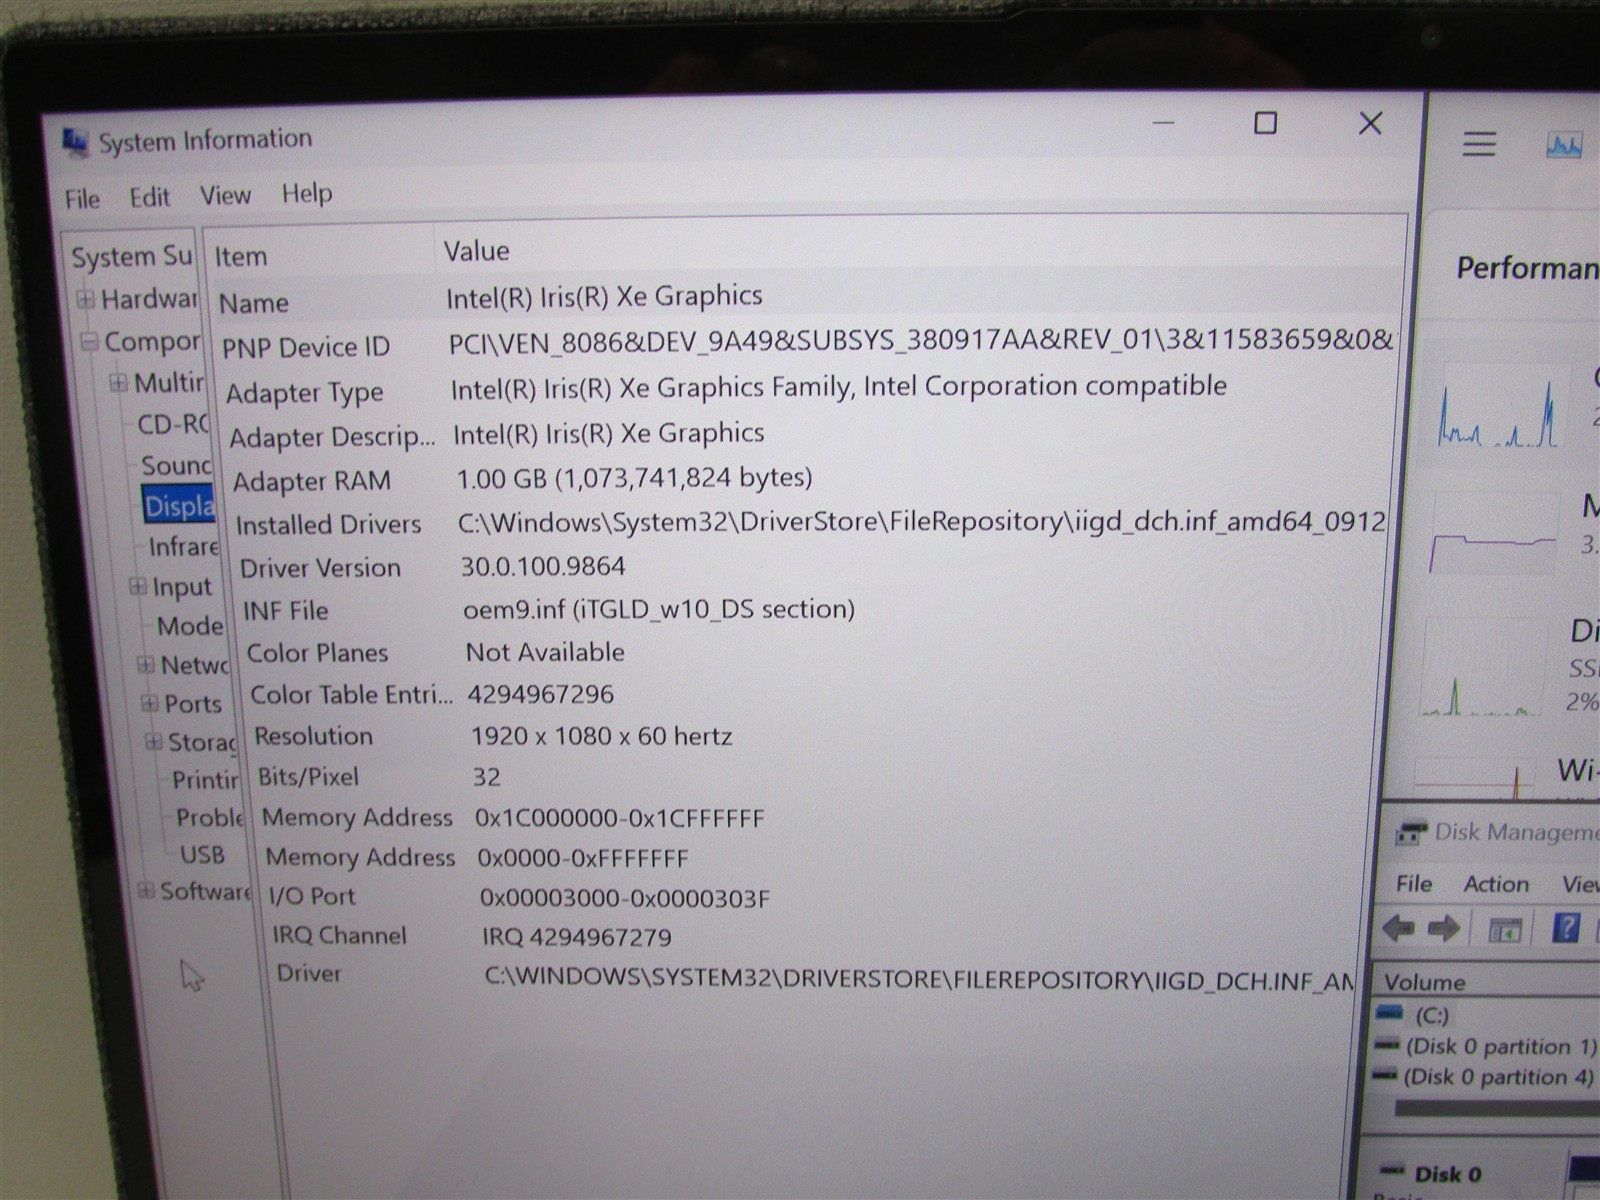
Task: Click the Disk Management help question icon
Action: tap(1566, 928)
